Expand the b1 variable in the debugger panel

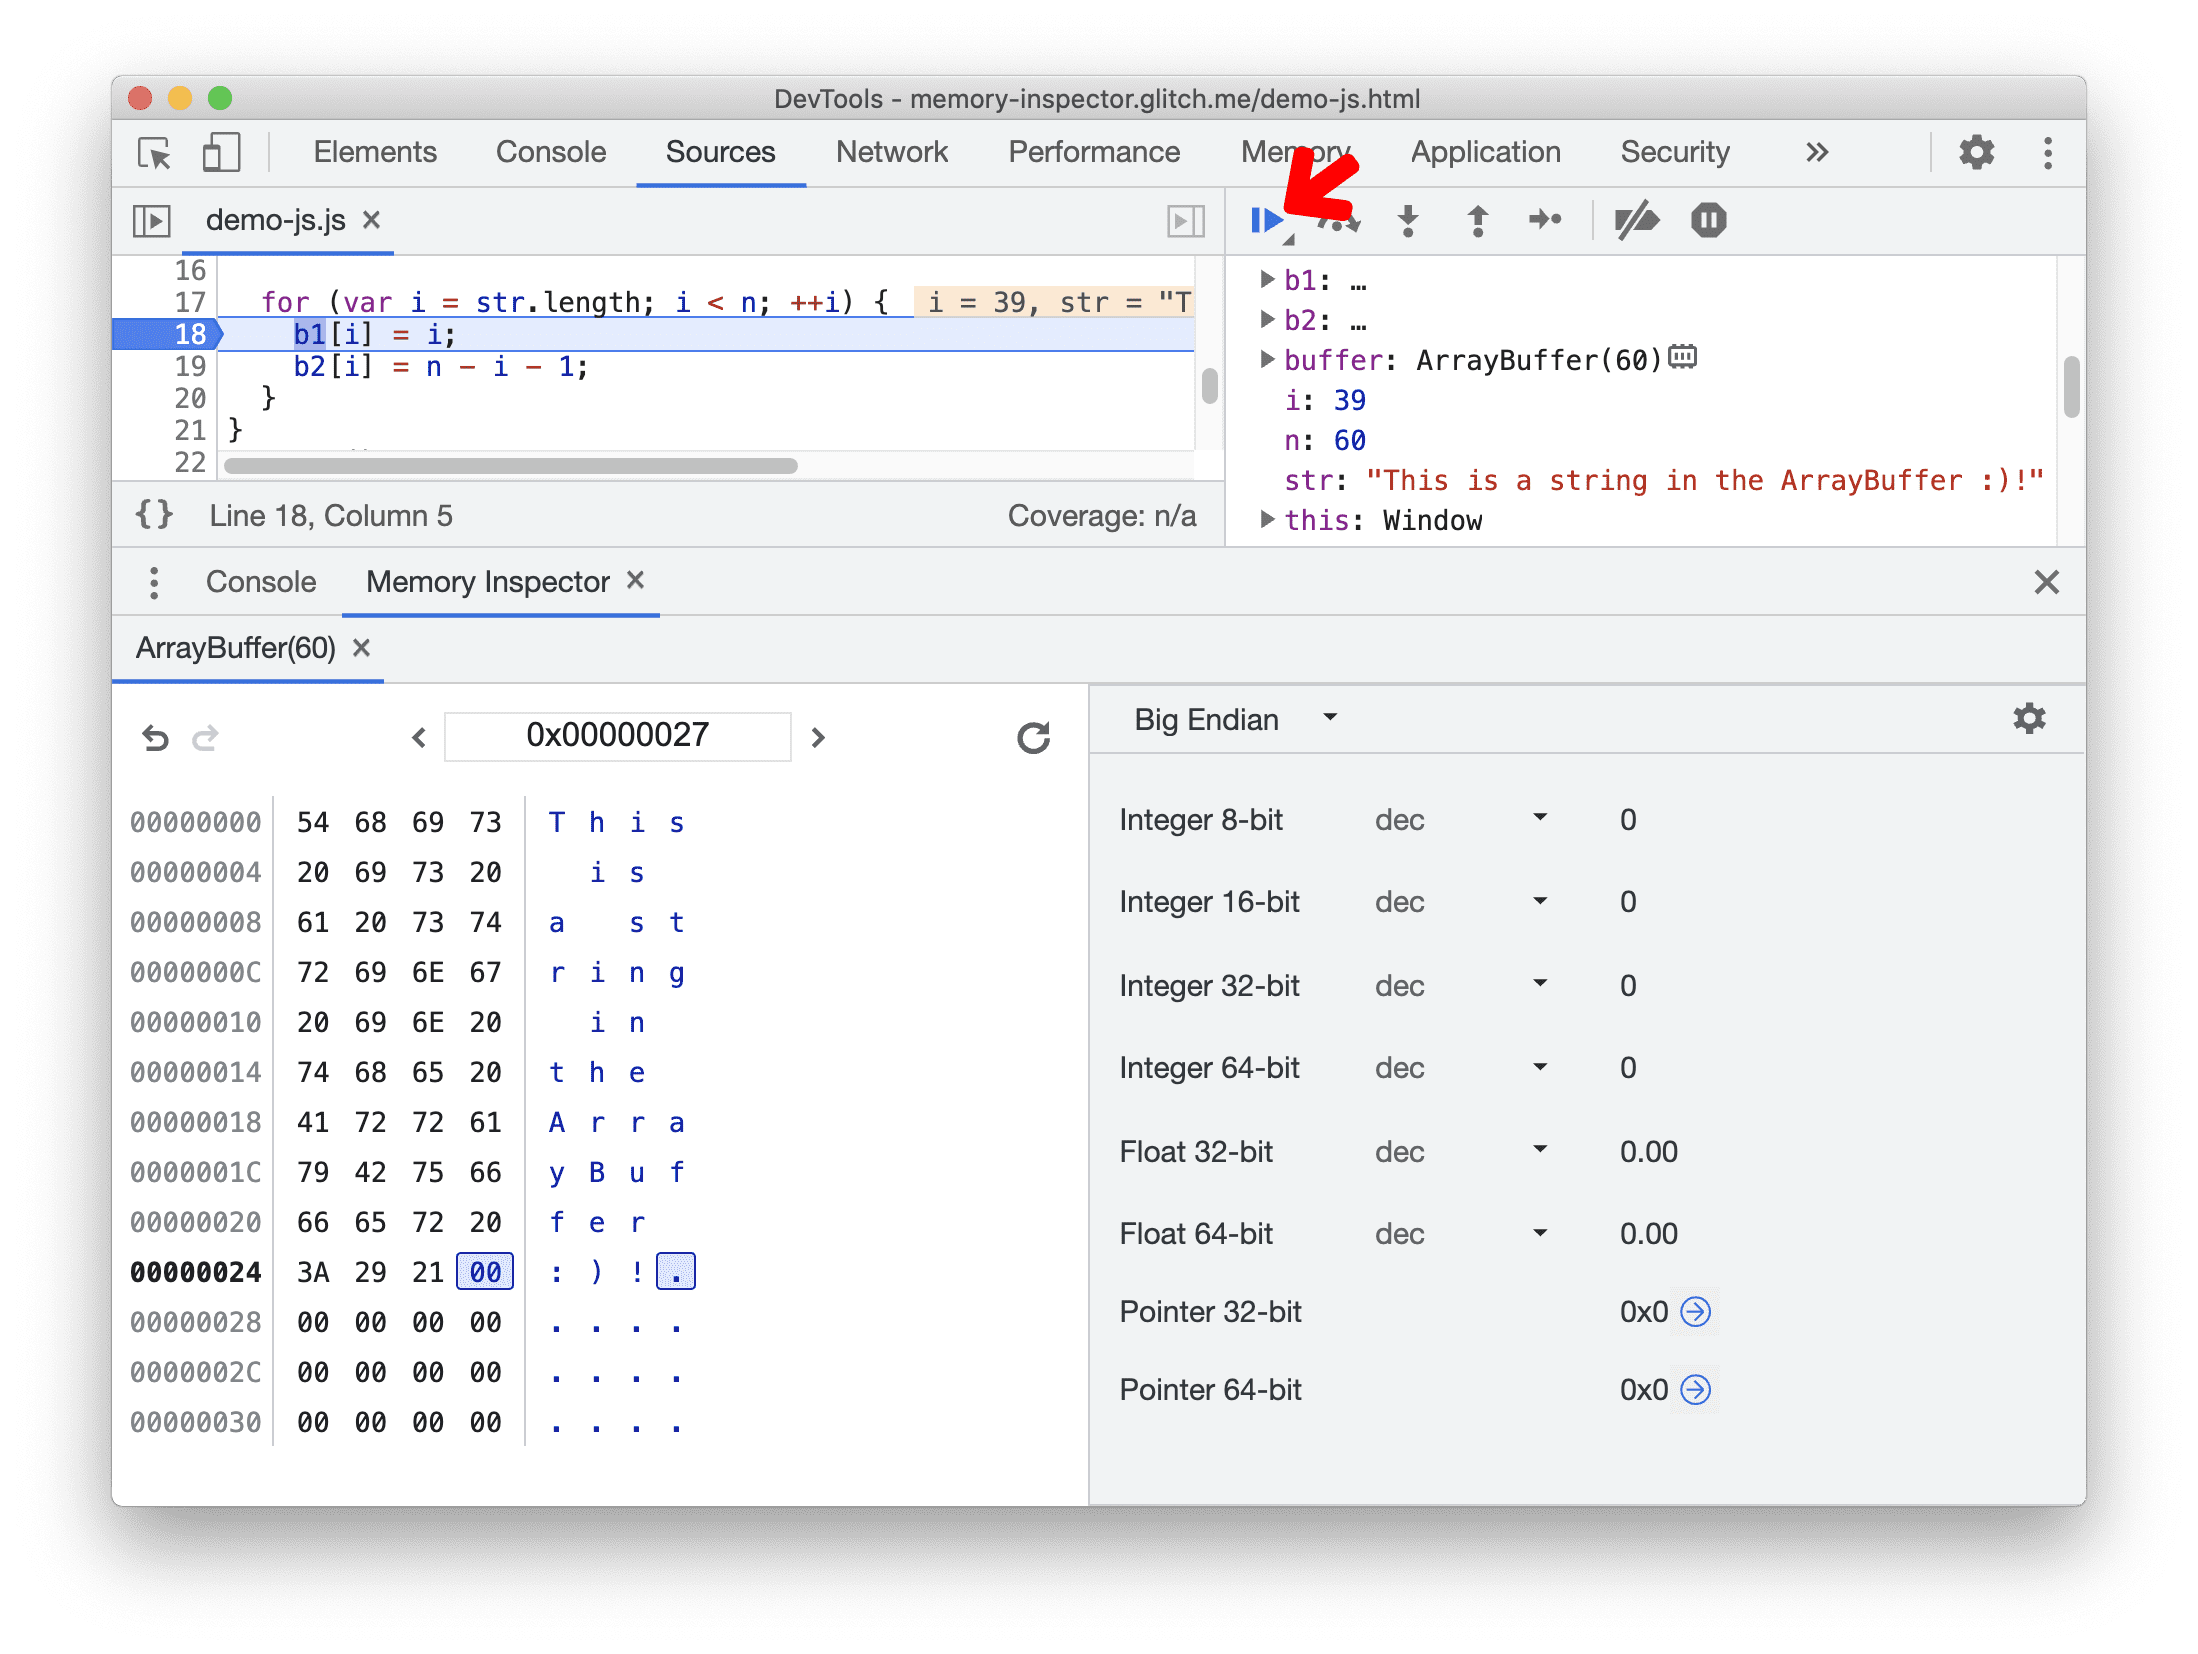[1263, 278]
